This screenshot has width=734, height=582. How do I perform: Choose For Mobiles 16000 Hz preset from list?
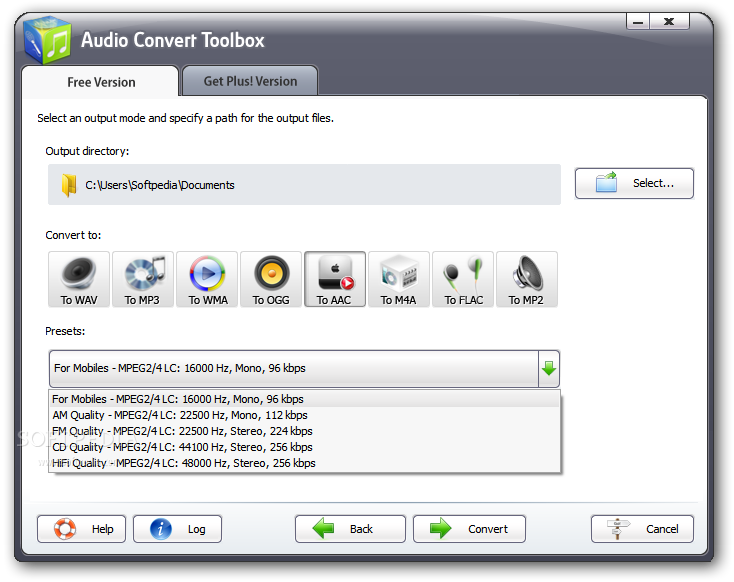tap(304, 399)
